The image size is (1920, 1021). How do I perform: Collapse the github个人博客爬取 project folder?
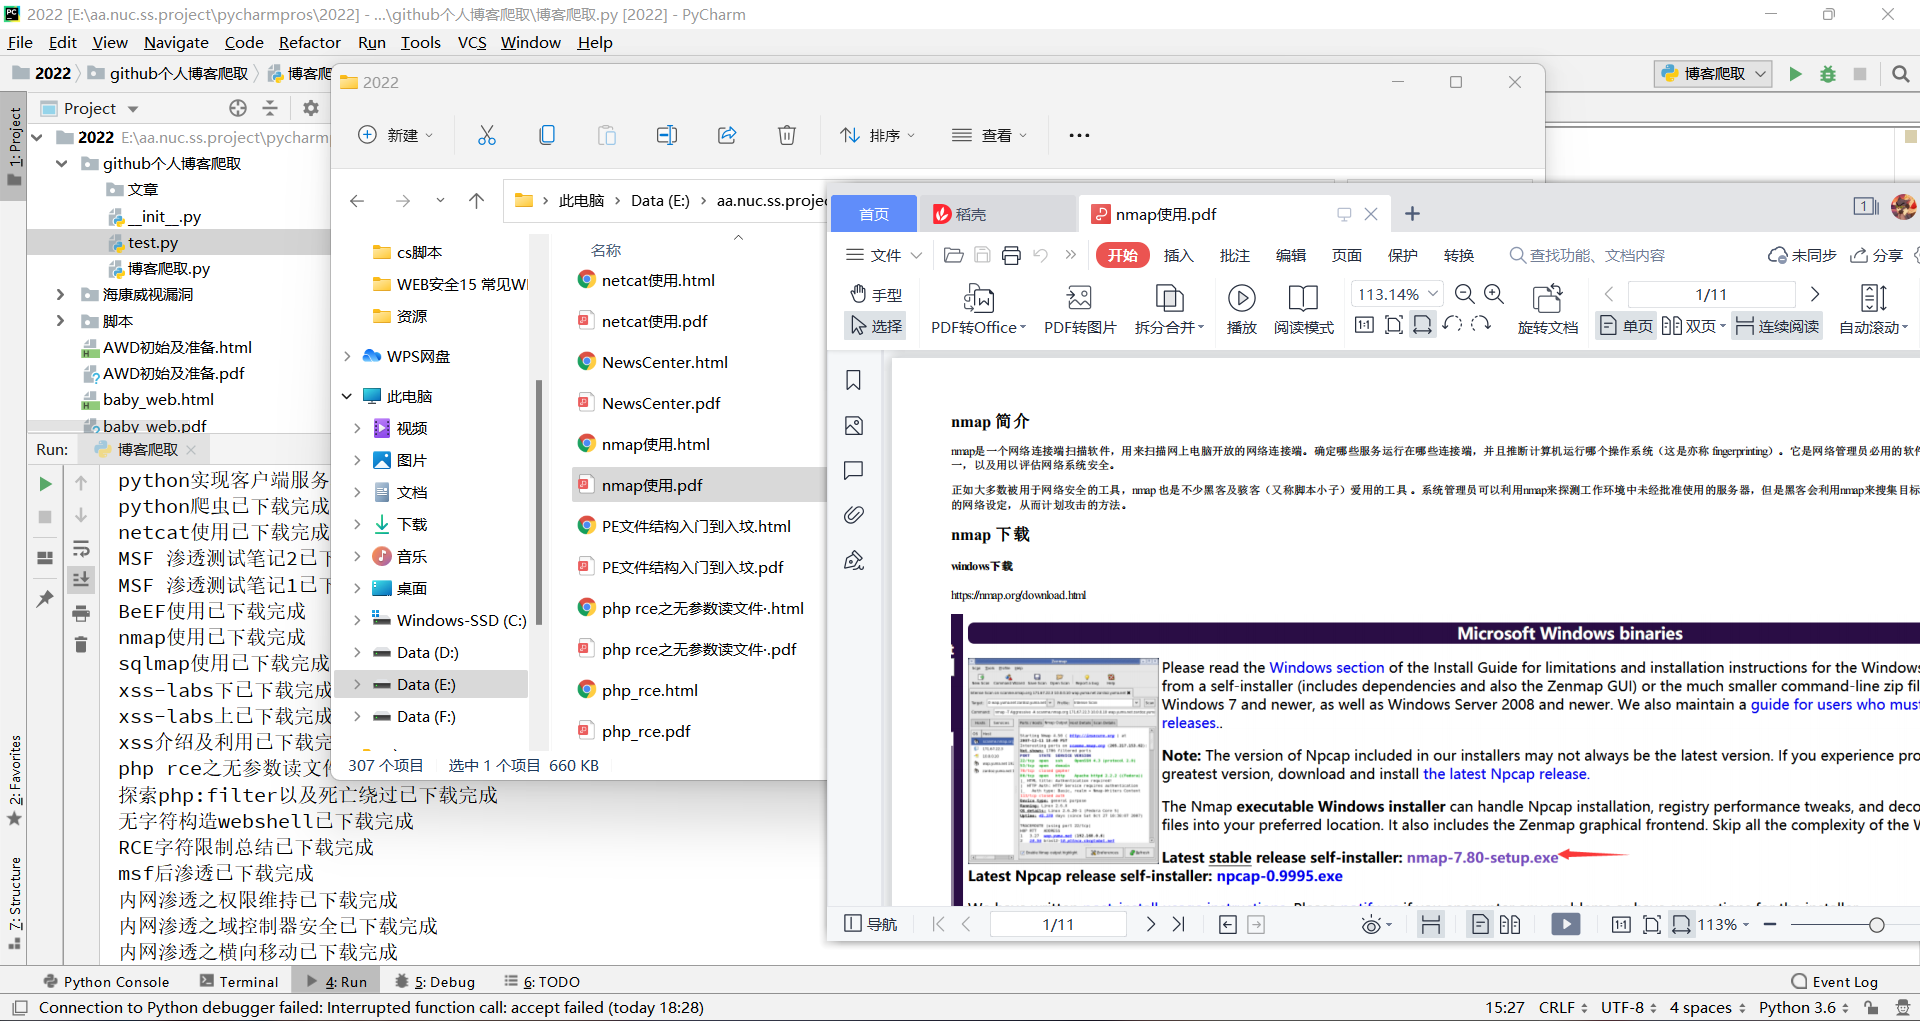click(x=62, y=163)
